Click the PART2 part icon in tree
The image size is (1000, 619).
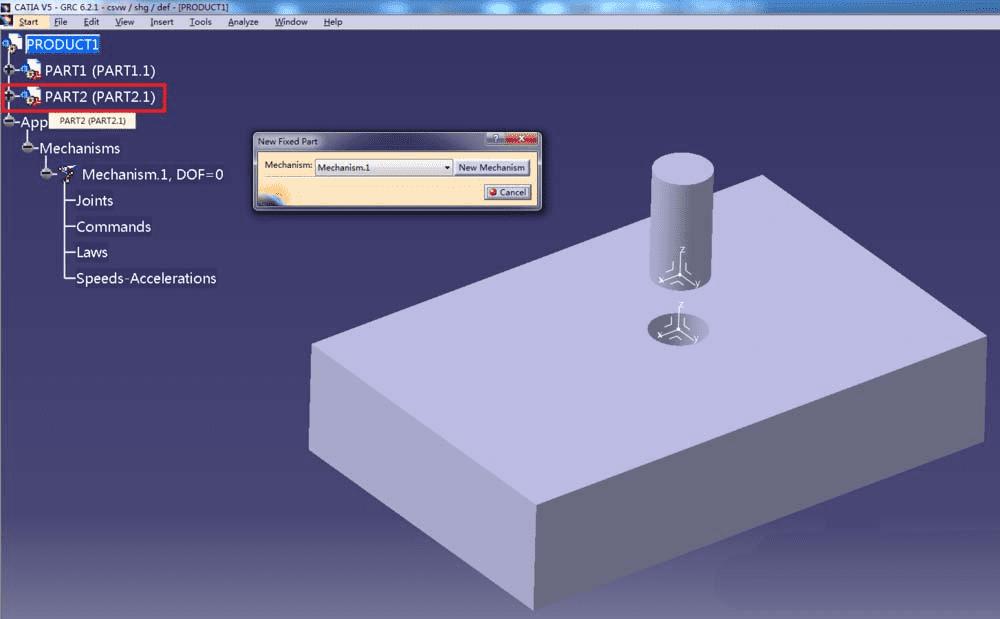[x=31, y=97]
